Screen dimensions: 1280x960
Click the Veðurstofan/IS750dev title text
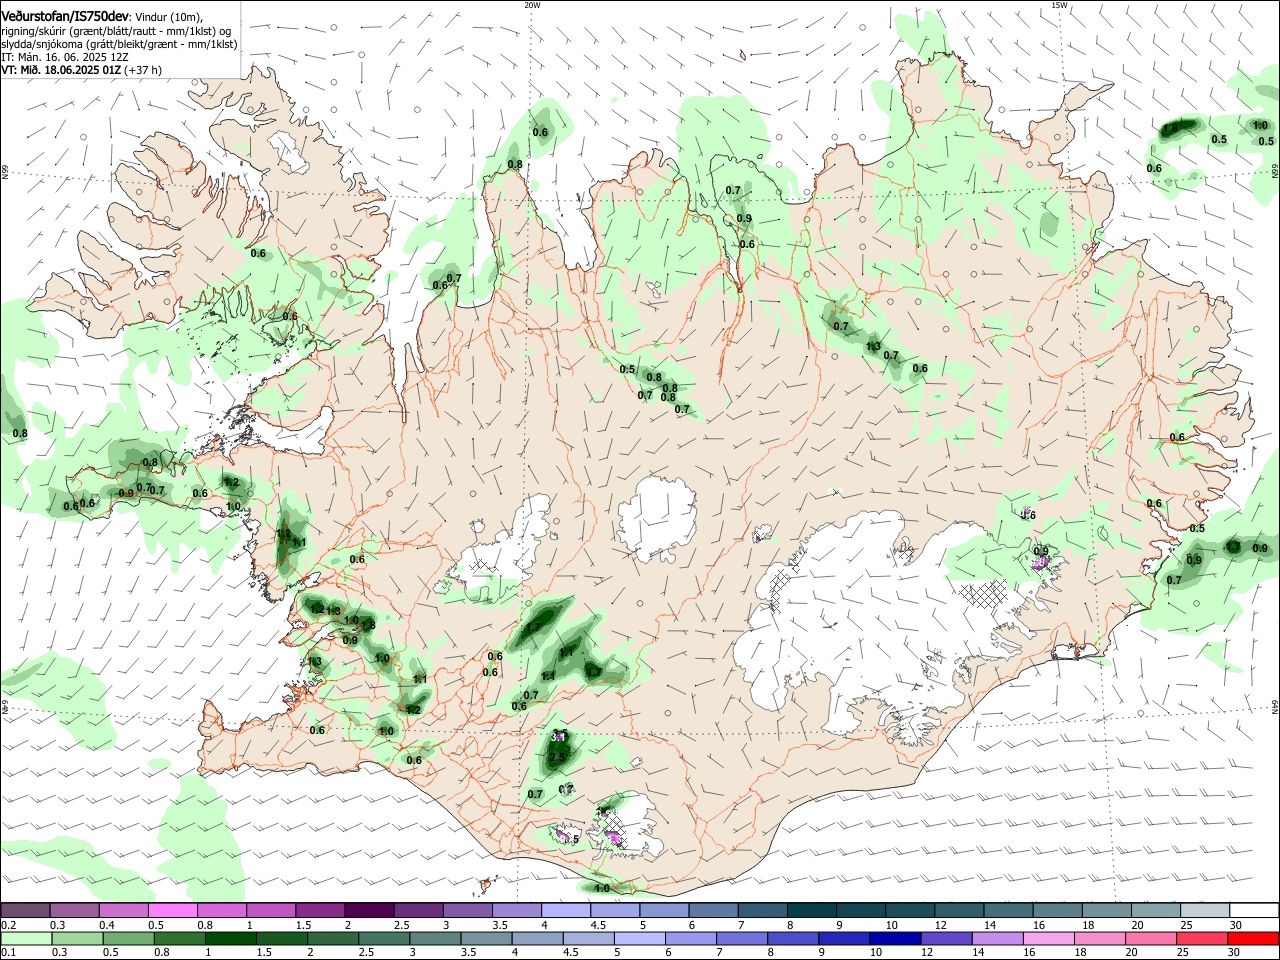point(65,17)
